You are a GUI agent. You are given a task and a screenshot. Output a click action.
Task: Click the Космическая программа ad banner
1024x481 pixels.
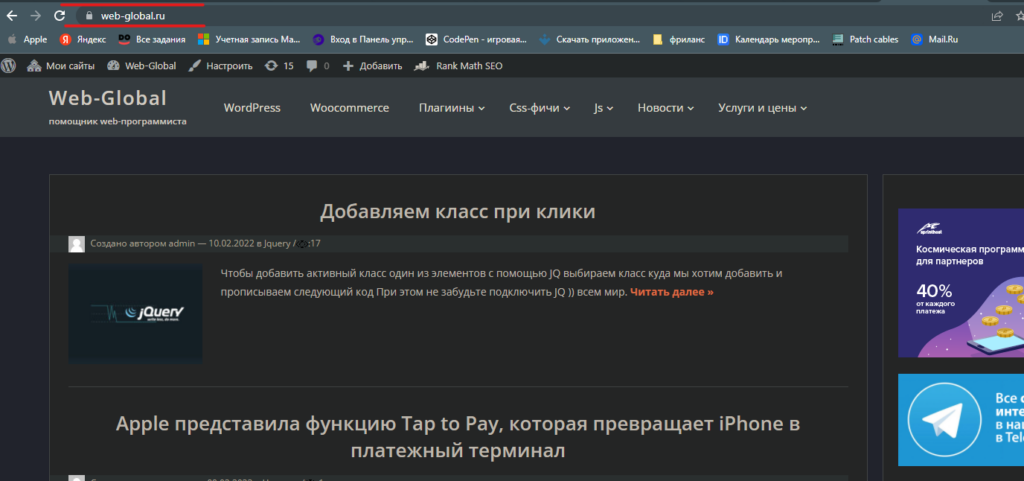click(961, 283)
